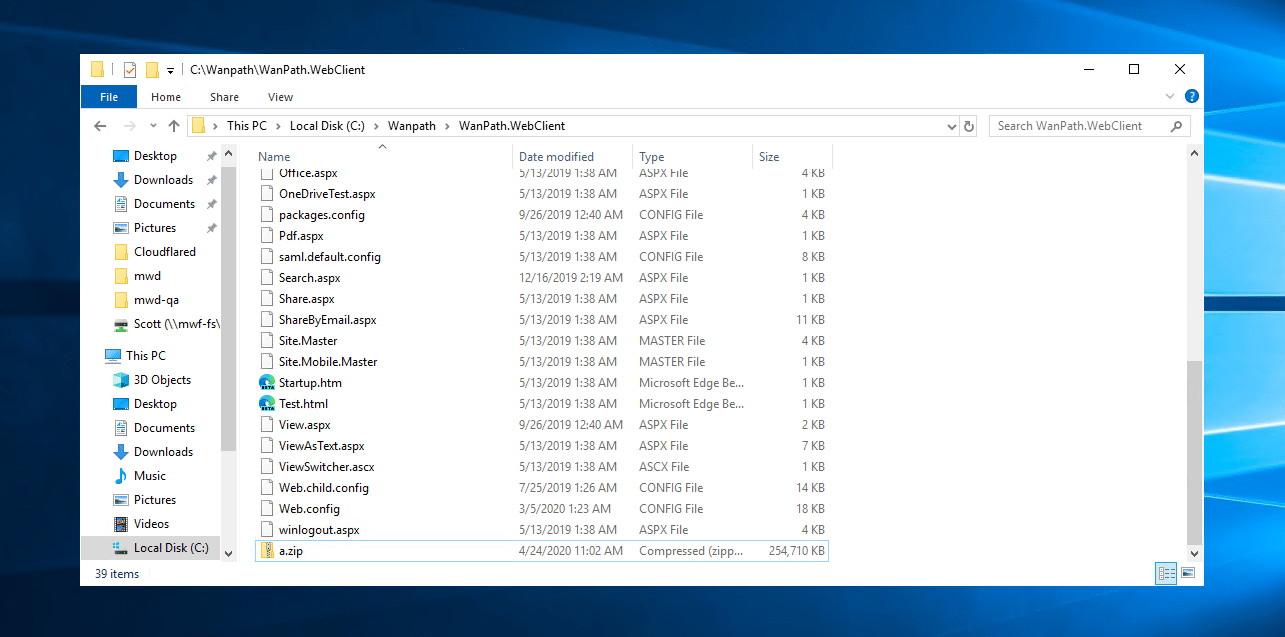Click the Wanpath breadcrumb in address bar
This screenshot has width=1285, height=637.
412,126
